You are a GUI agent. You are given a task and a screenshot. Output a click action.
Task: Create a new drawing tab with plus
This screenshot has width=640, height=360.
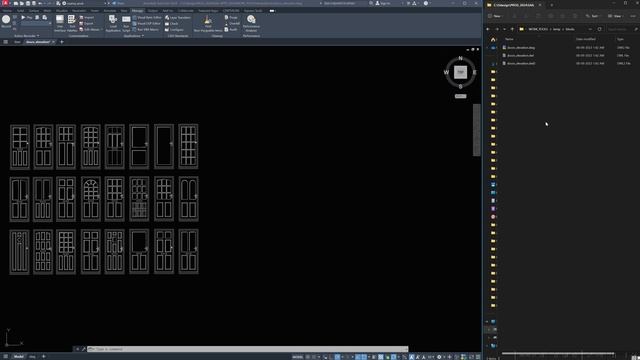[x=62, y=42]
